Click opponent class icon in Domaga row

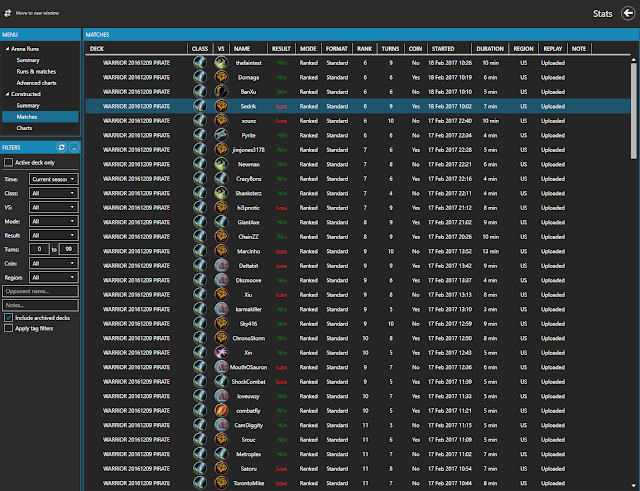coord(221,77)
